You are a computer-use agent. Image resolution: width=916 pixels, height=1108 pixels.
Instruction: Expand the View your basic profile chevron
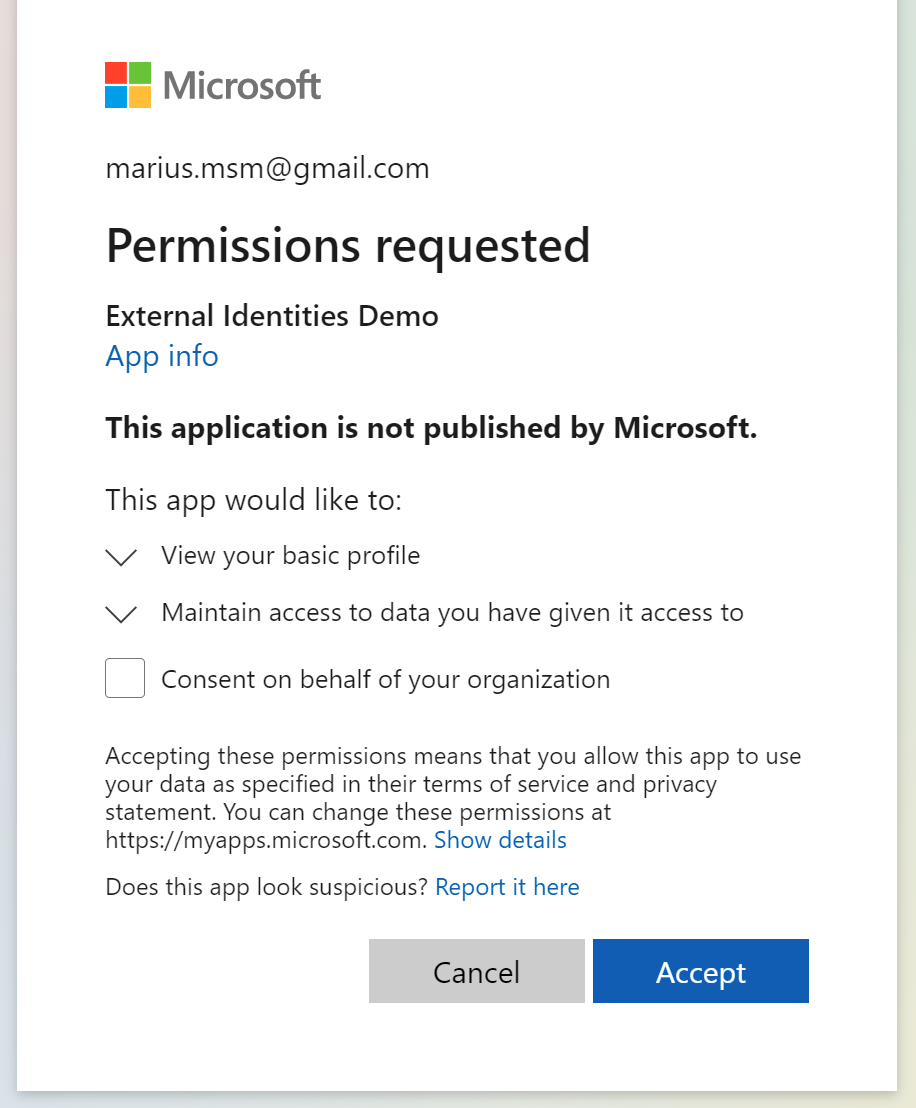coord(121,557)
